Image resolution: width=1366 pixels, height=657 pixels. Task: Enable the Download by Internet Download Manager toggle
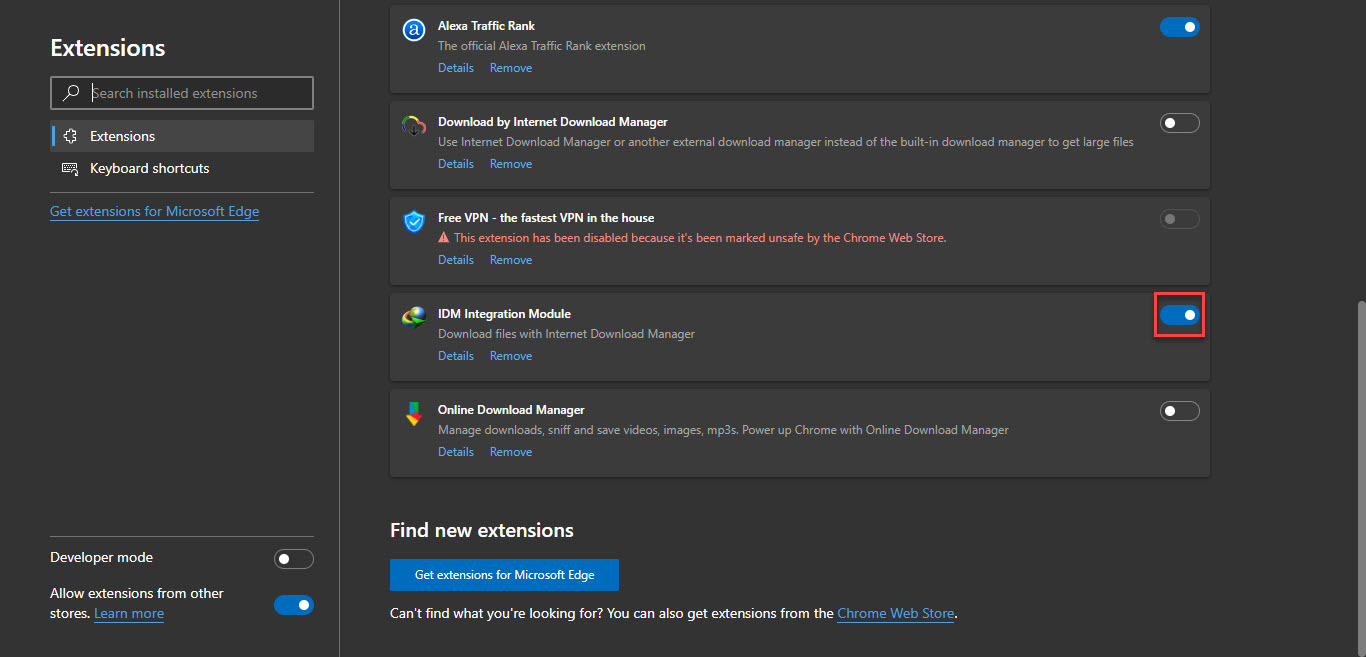point(1179,123)
